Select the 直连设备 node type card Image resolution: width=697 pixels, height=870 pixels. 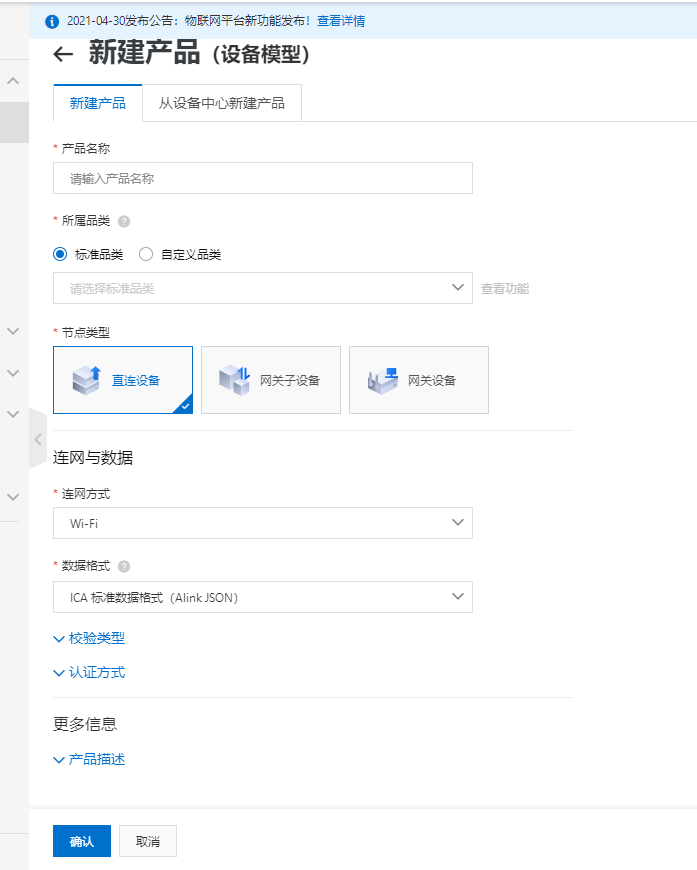click(x=123, y=380)
